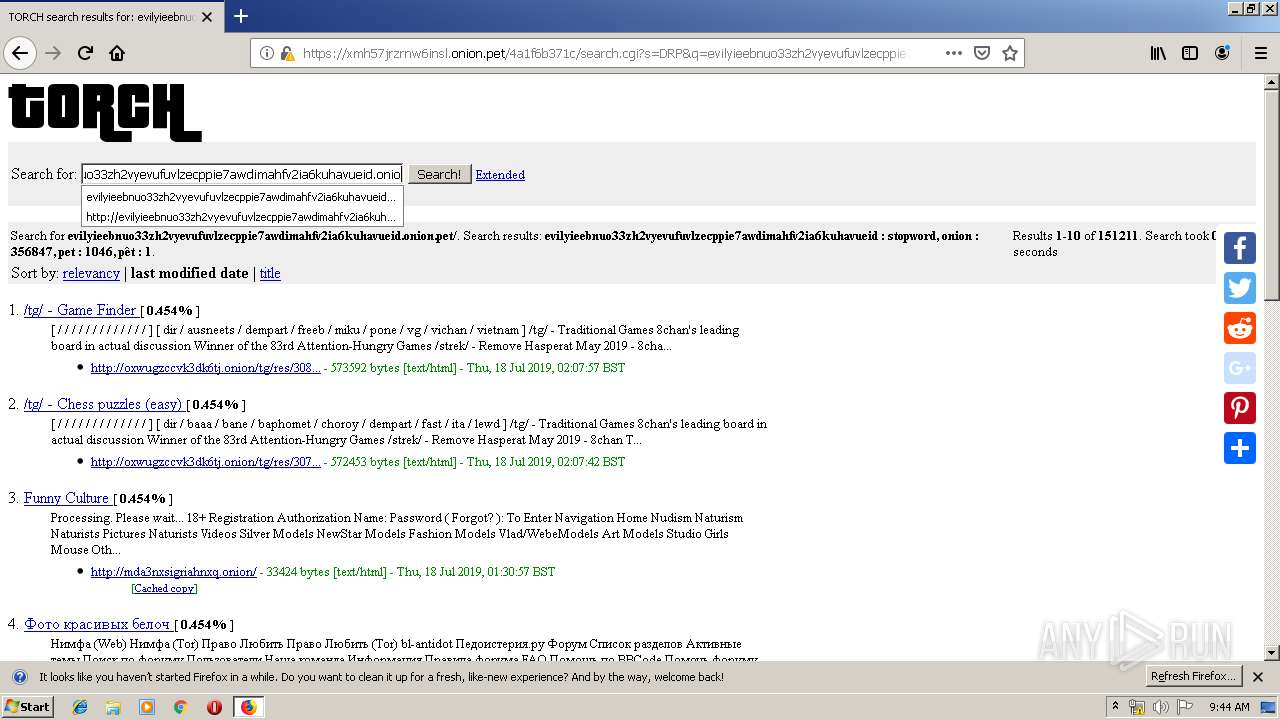The height and width of the screenshot is (720, 1280).
Task: Open the Firefox home page
Action: click(117, 53)
